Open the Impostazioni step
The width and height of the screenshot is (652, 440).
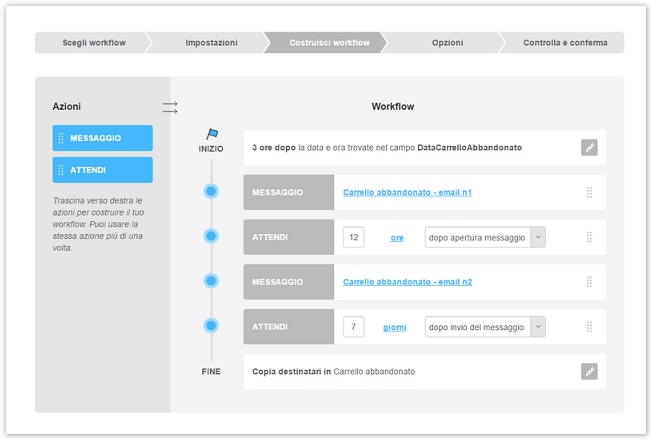[x=211, y=43]
